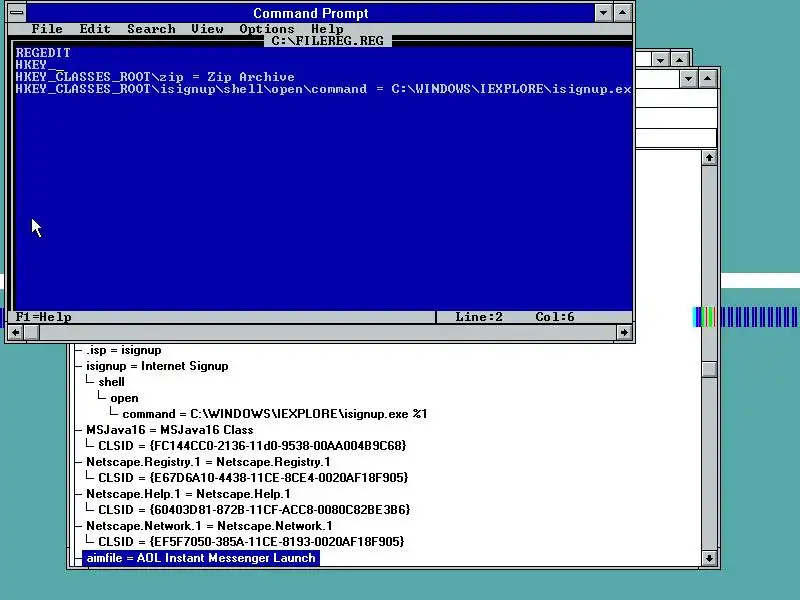800x600 pixels.
Task: Select the Netscape.Registry.1 key
Action: coord(208,462)
